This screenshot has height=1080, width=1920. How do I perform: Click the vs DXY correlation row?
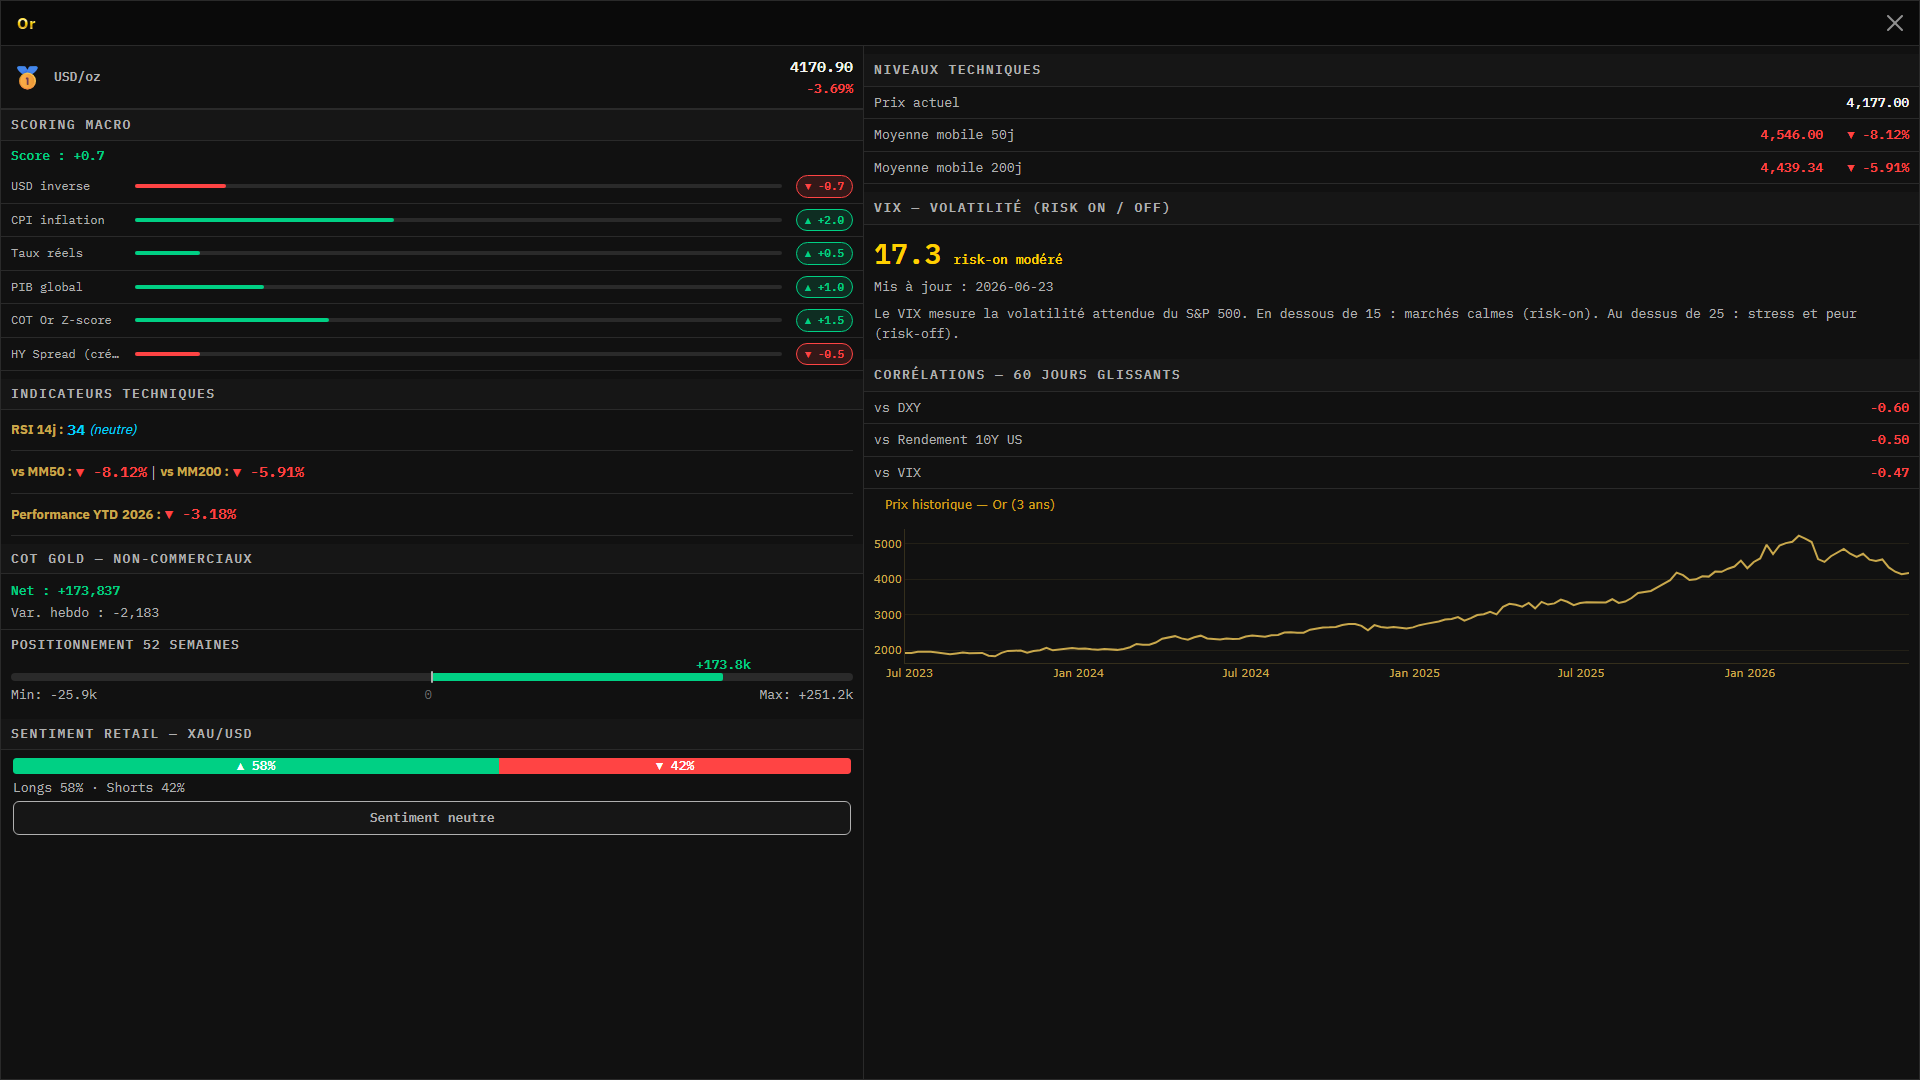[1391, 408]
